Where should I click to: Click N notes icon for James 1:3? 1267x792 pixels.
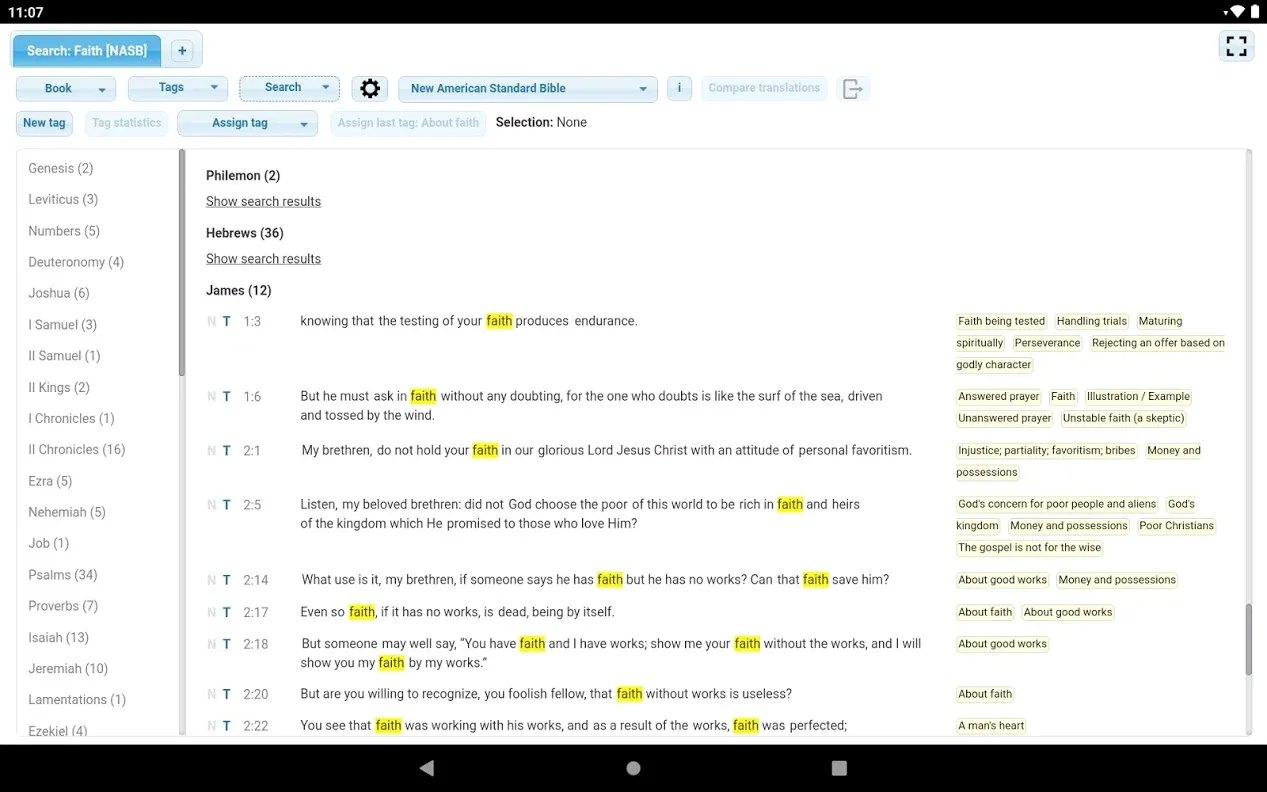pyautogui.click(x=211, y=321)
